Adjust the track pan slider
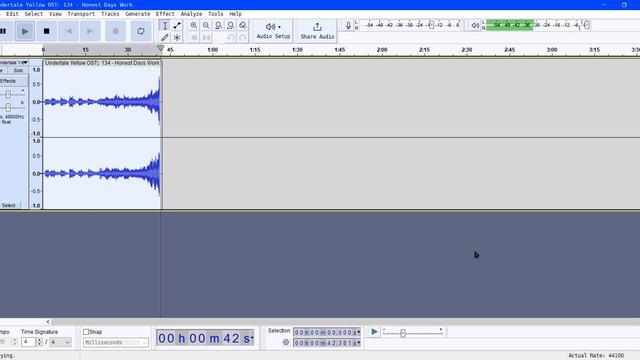The image size is (640, 360). coord(8,107)
